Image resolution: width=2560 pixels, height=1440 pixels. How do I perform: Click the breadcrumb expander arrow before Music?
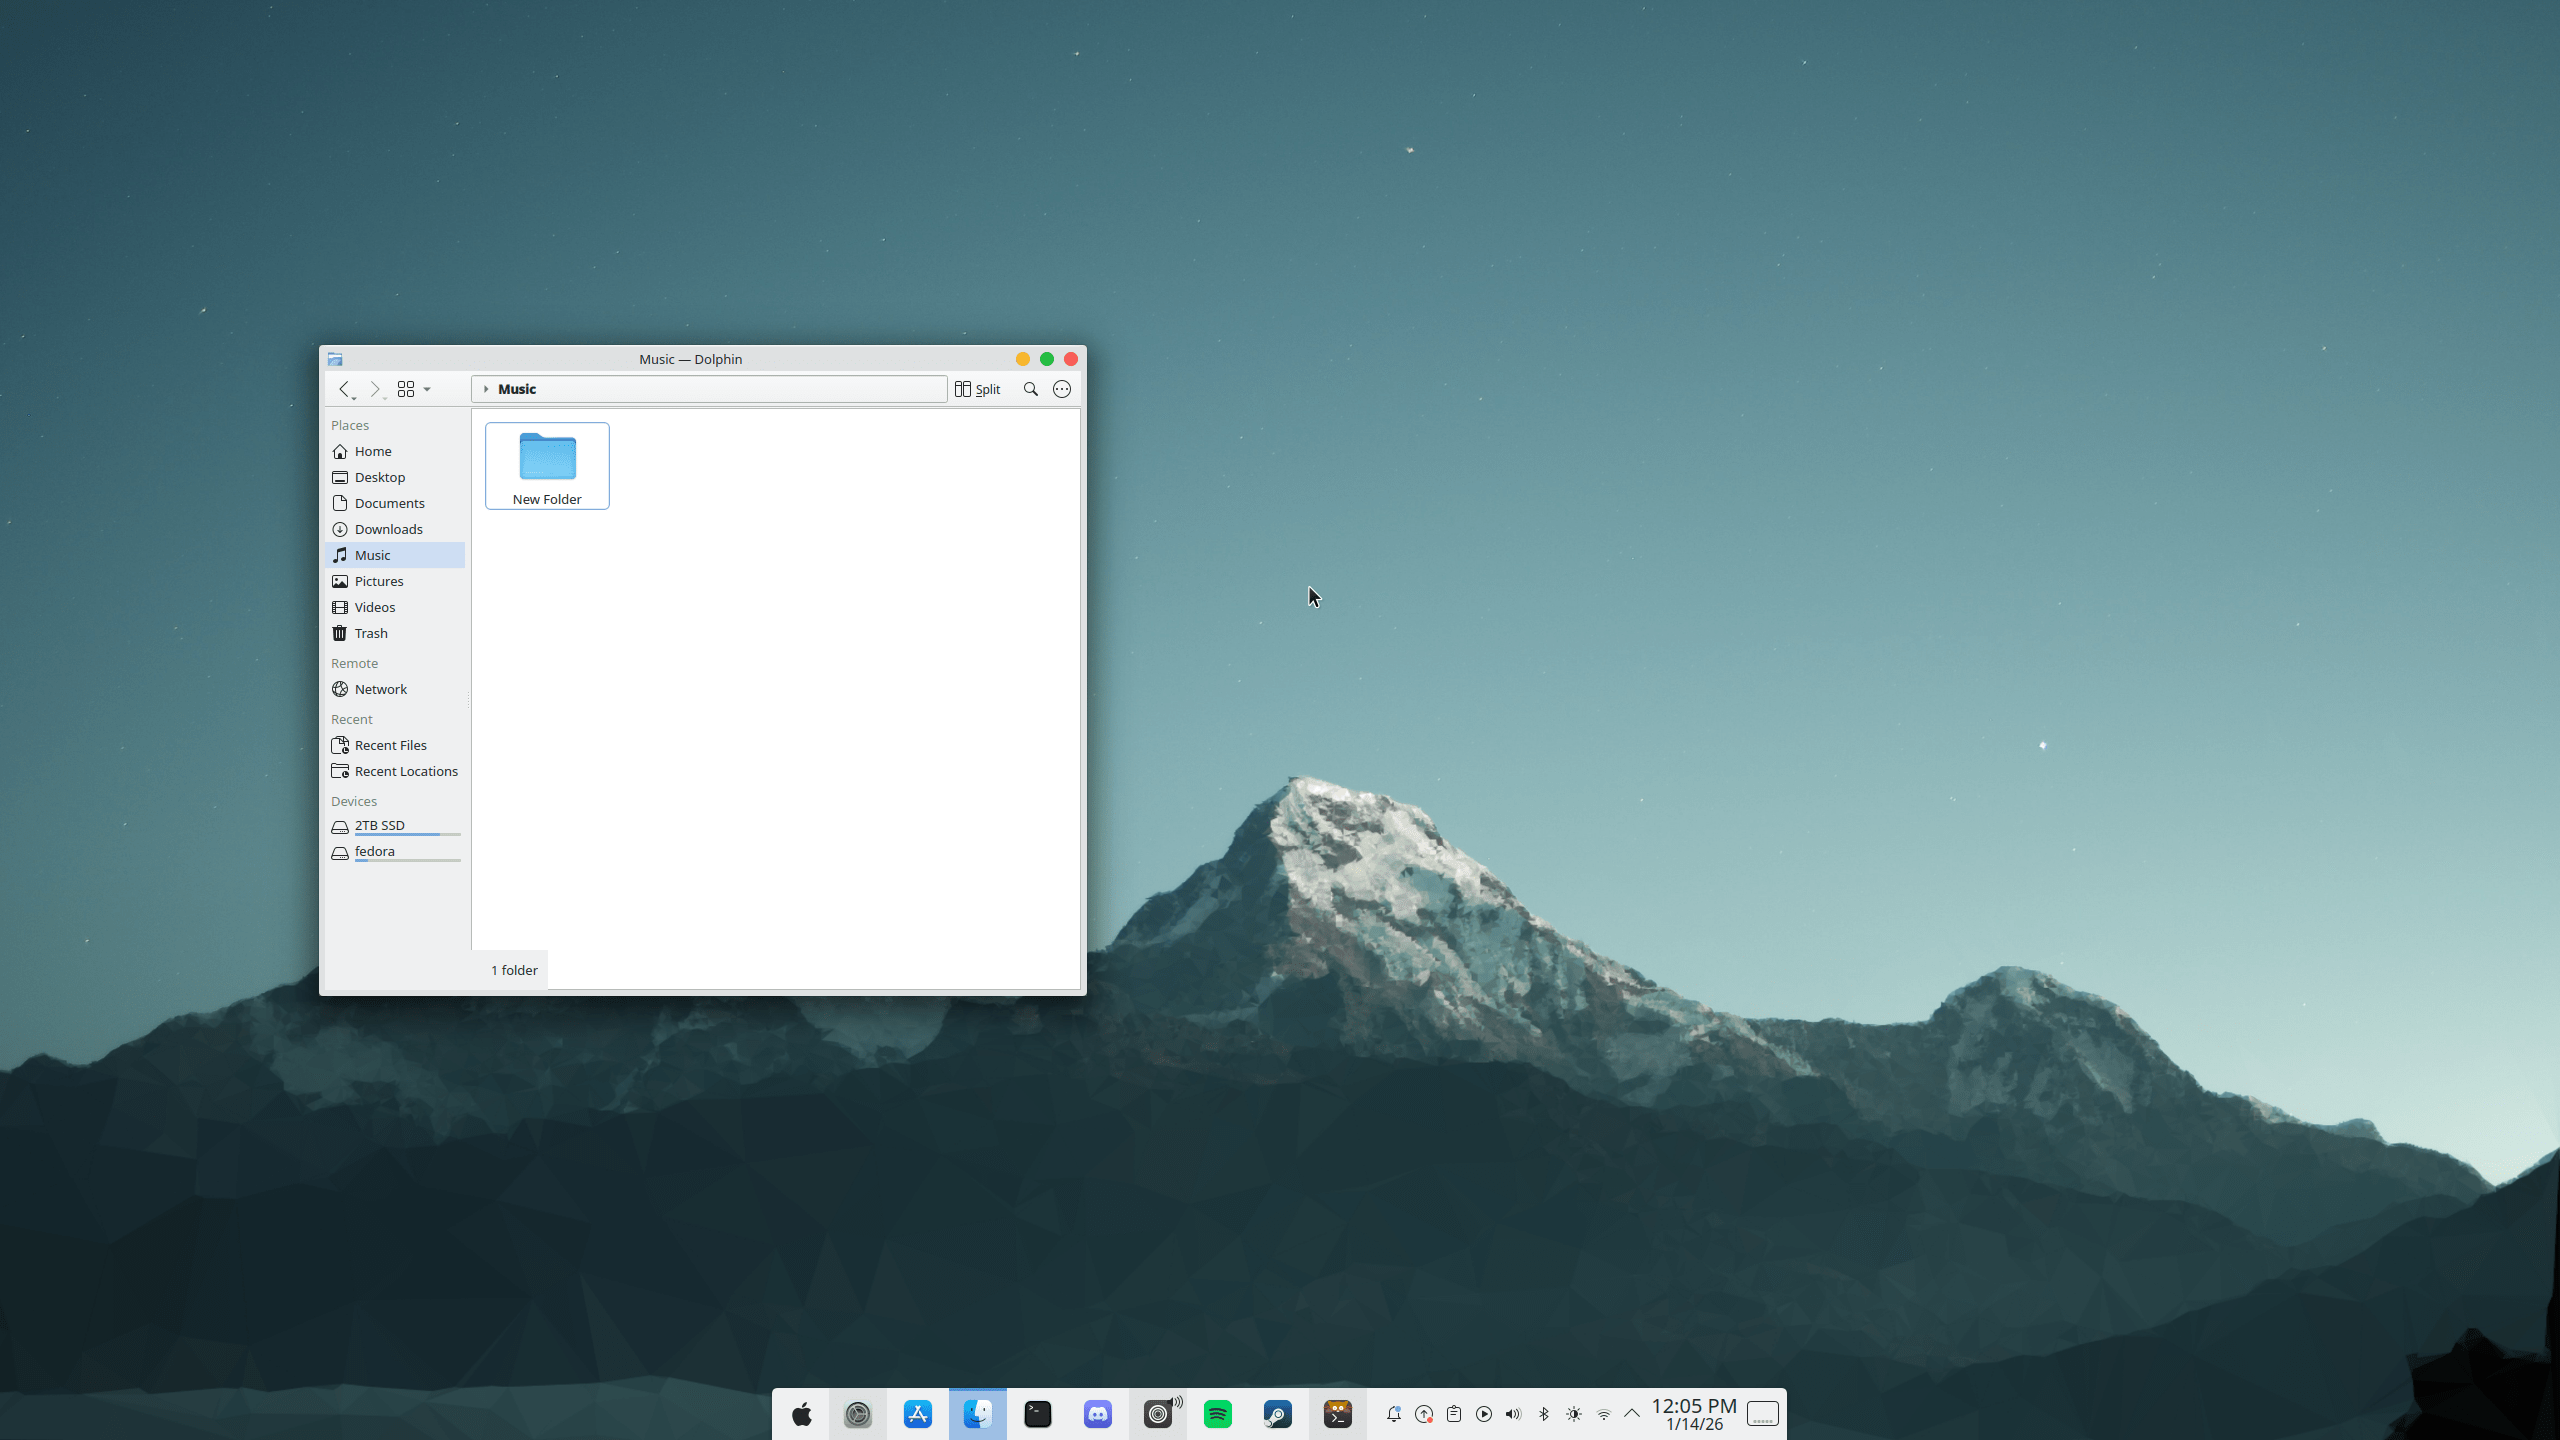pyautogui.click(x=487, y=389)
